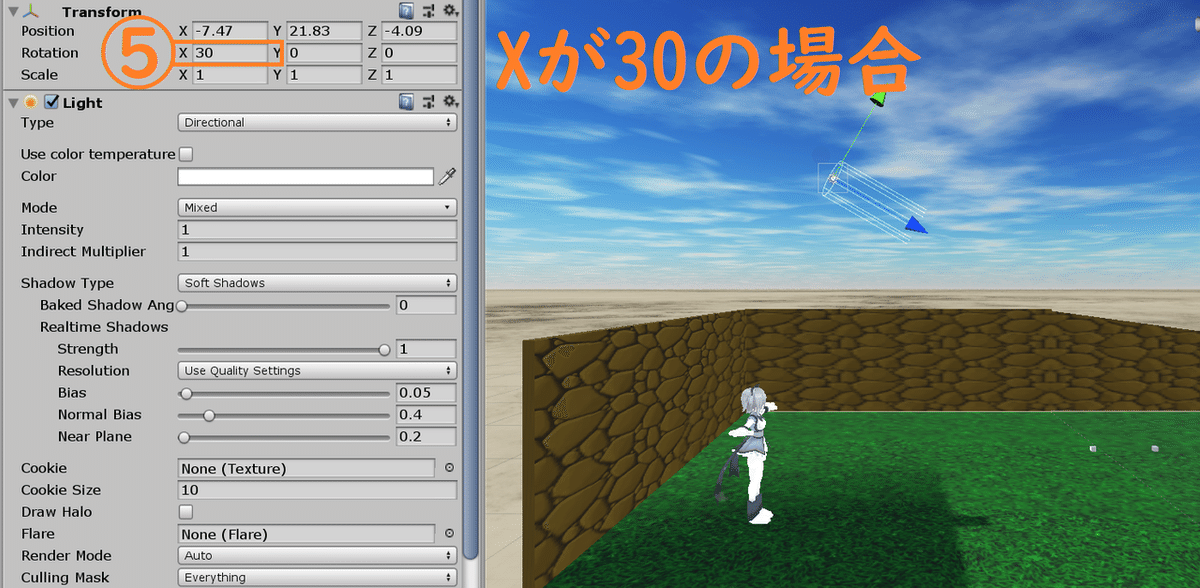Pick a color with the eyedropper icon
1200x588 pixels.
448,176
